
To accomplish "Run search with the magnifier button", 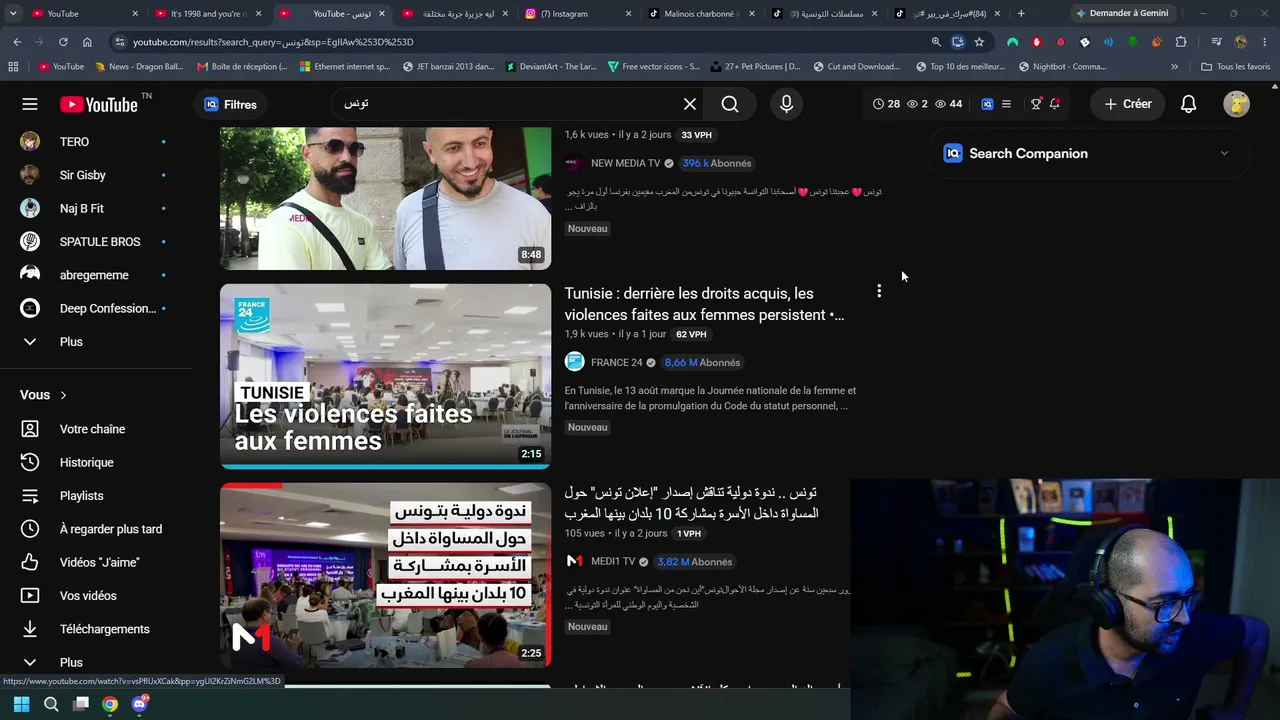I will pos(730,104).
